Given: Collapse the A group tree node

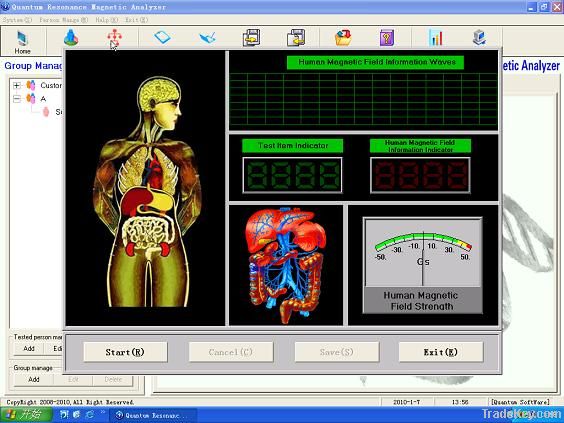Looking at the screenshot, I should [17, 99].
